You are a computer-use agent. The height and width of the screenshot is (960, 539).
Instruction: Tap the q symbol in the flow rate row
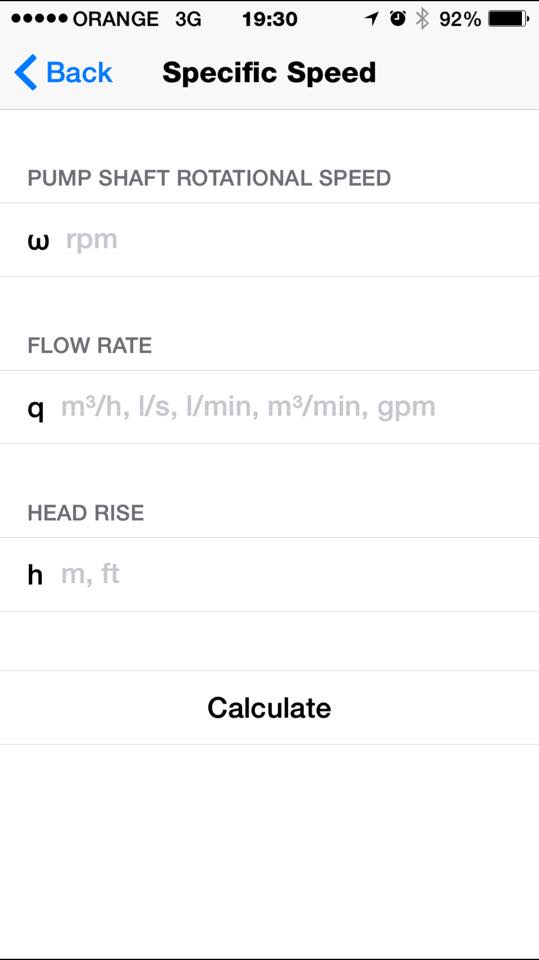pos(36,410)
